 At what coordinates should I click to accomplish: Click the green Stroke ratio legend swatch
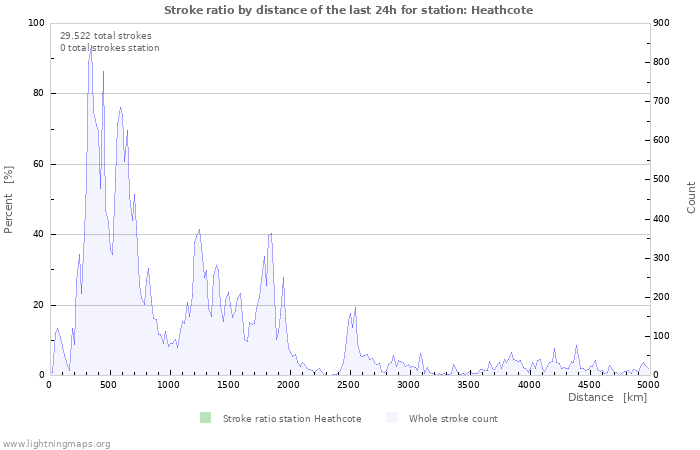pos(205,418)
